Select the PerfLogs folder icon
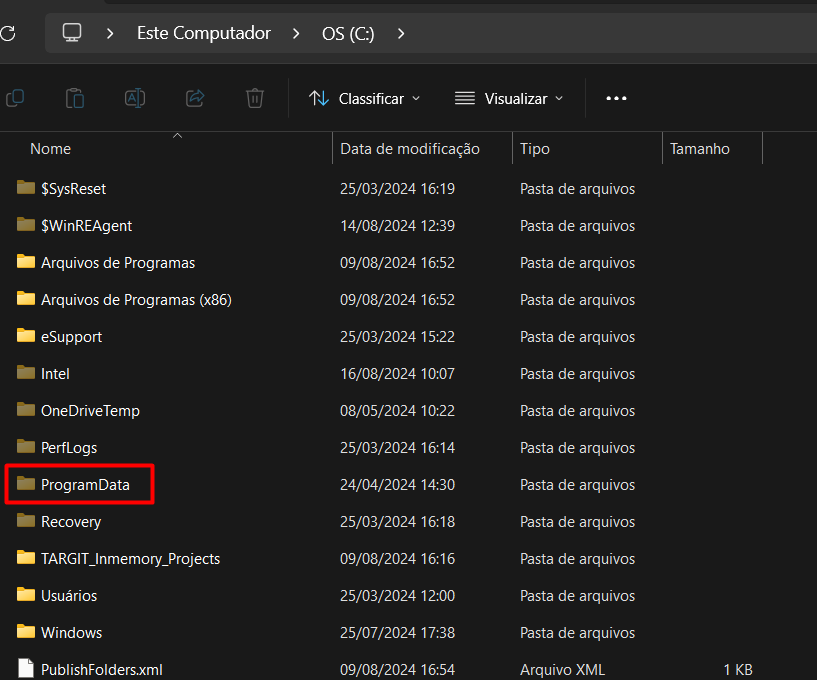Screen dimensions: 817x680 pyautogui.click(x=26, y=446)
